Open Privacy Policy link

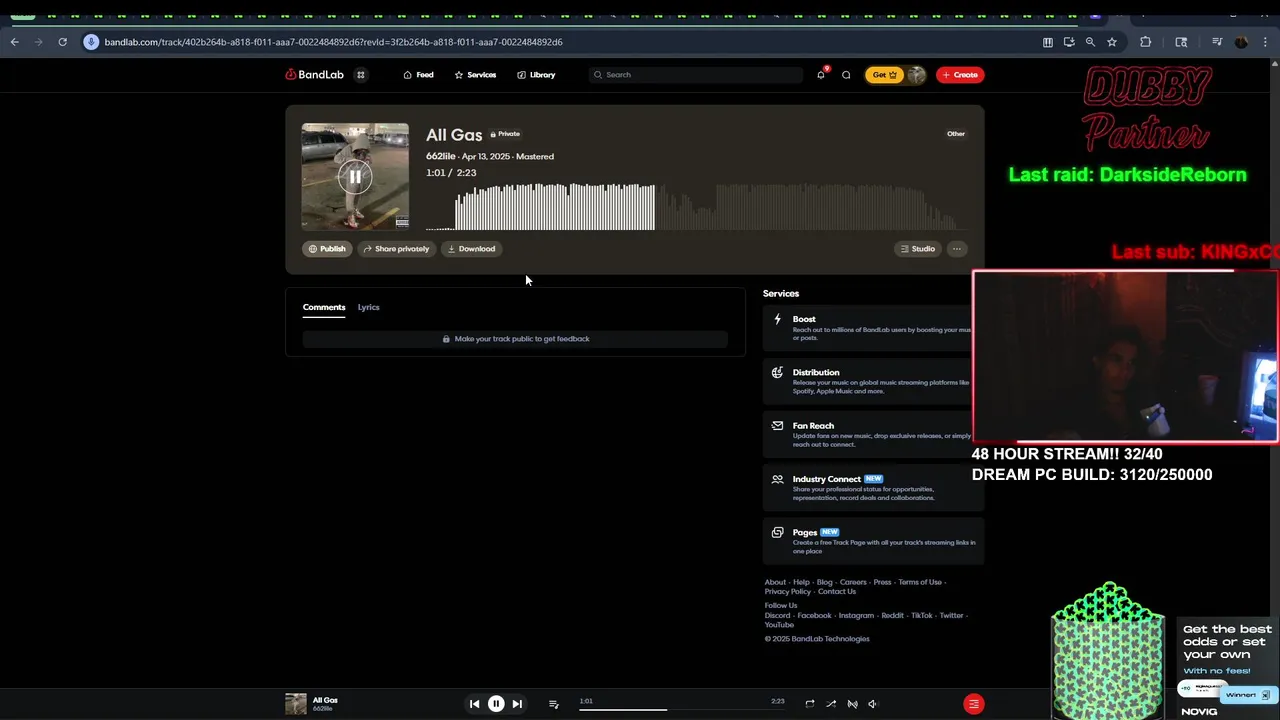788,591
